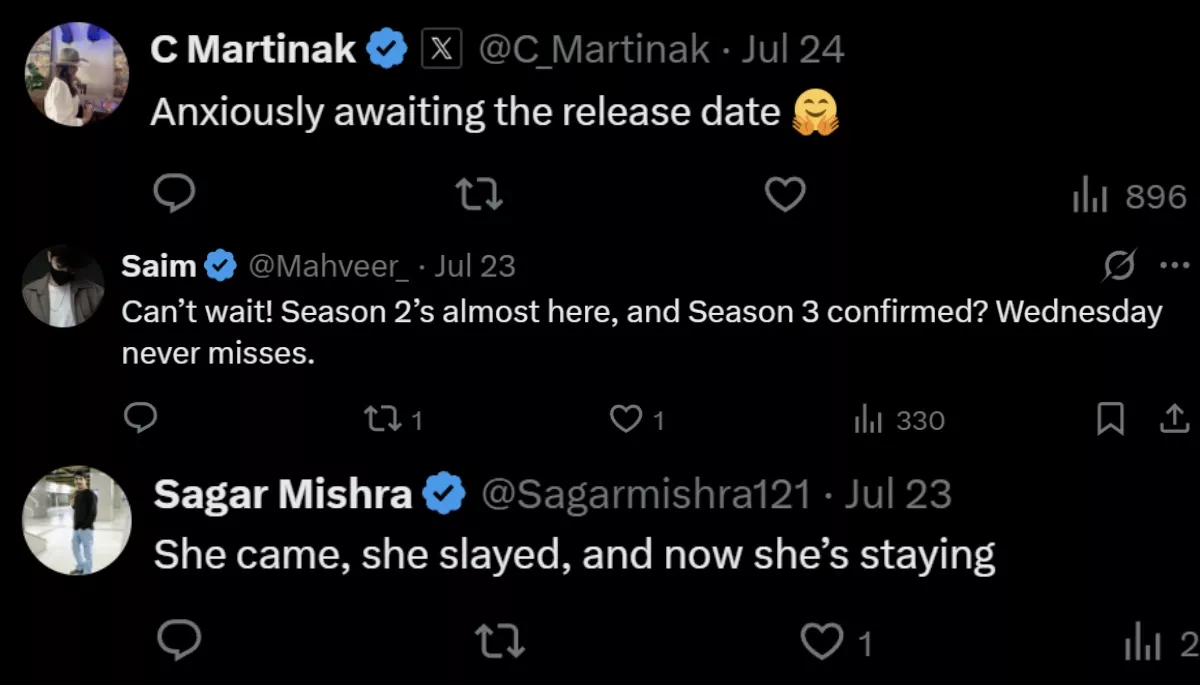Open more options menu on Saim's tweet

click(1172, 266)
